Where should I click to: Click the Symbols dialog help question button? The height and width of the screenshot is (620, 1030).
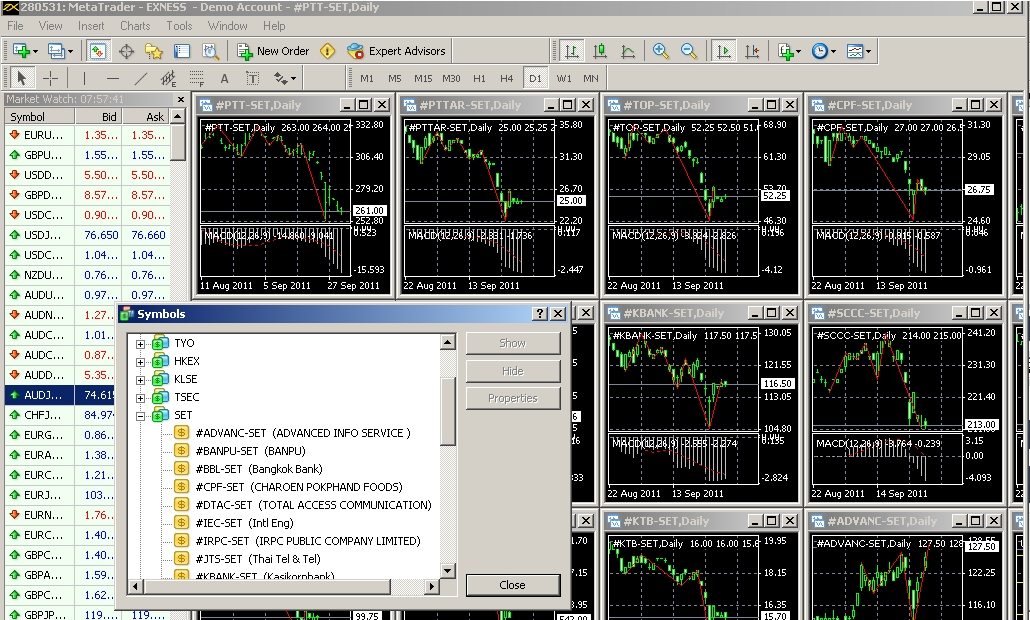pos(540,314)
